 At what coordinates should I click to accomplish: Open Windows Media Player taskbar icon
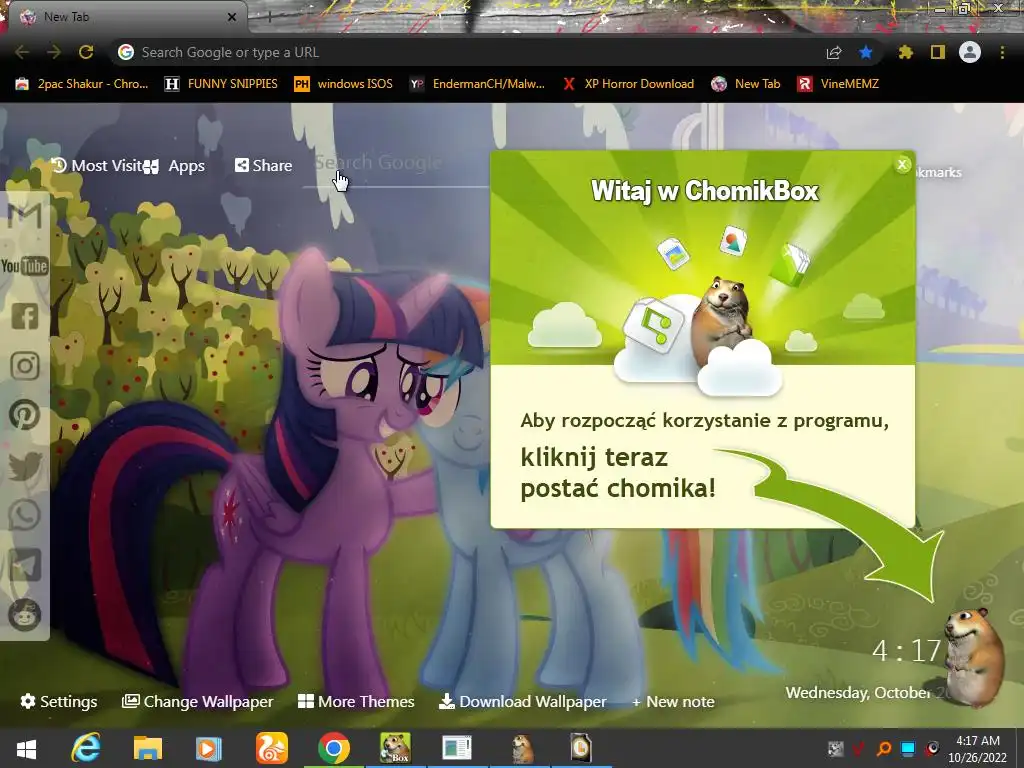(209, 748)
